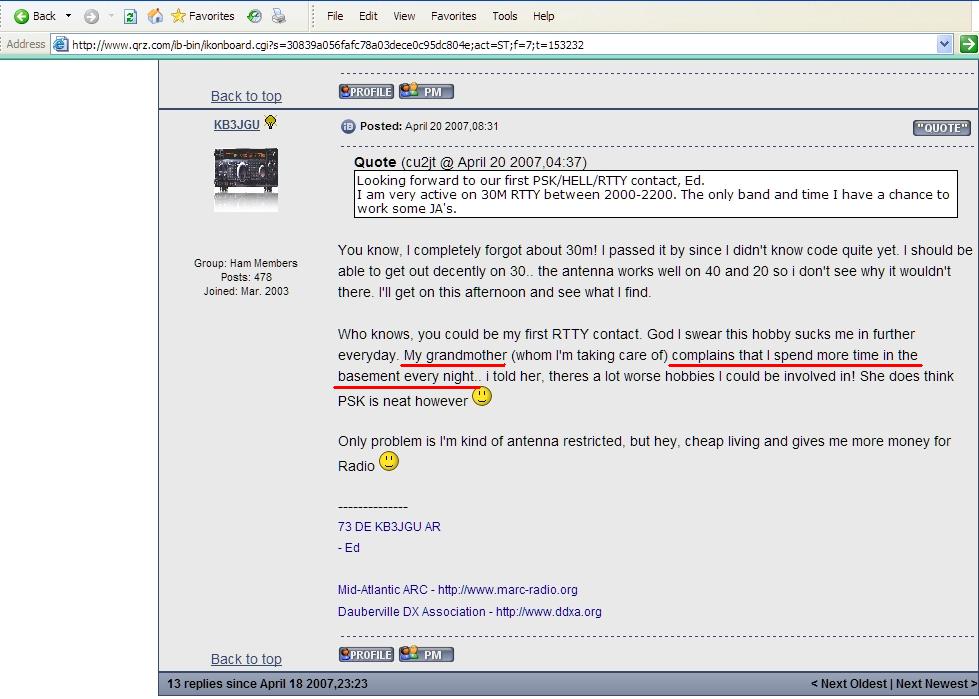Go to the home page via the Home icon
This screenshot has width=979, height=699.
coord(155,16)
